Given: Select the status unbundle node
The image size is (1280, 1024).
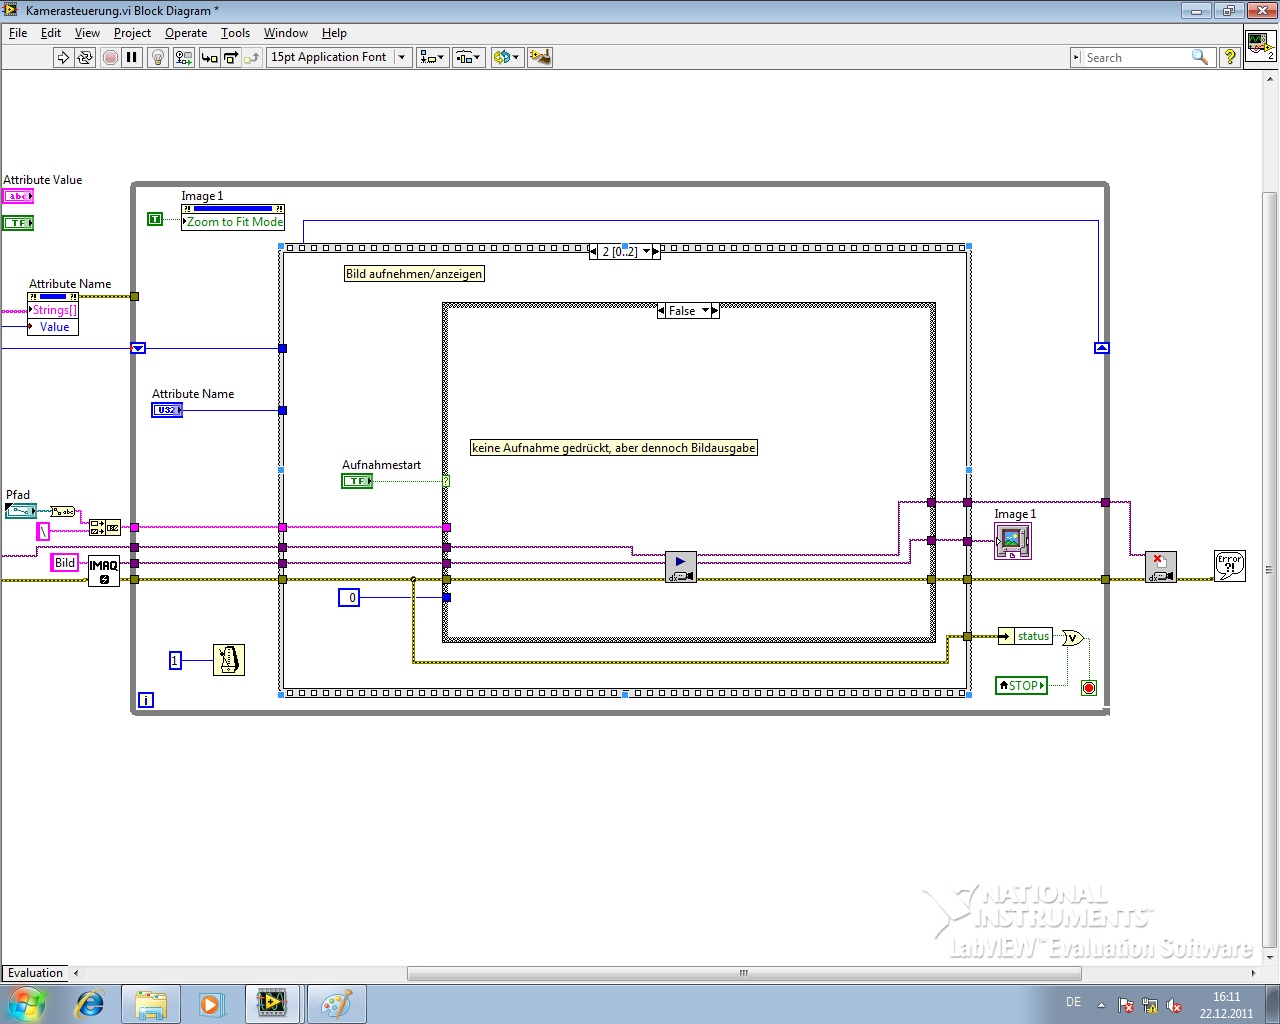Looking at the screenshot, I should click(x=1025, y=636).
